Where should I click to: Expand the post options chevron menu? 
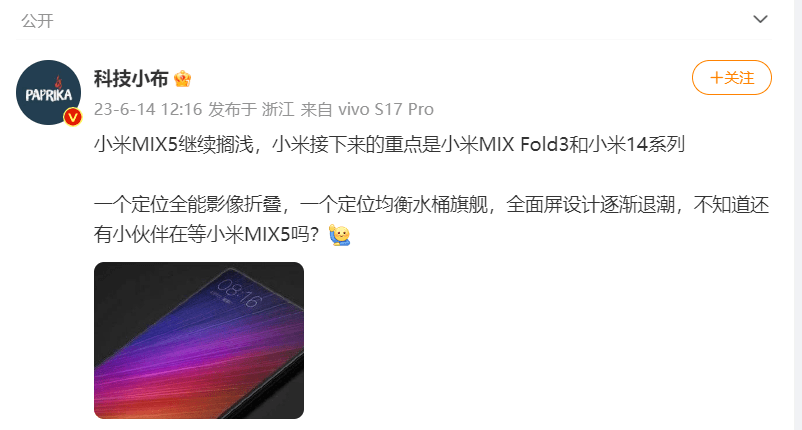760,19
